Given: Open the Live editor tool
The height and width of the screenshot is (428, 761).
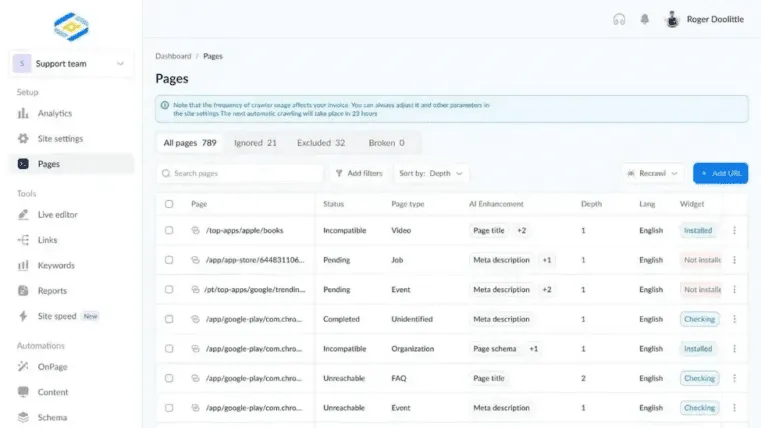Looking at the screenshot, I should tap(57, 215).
